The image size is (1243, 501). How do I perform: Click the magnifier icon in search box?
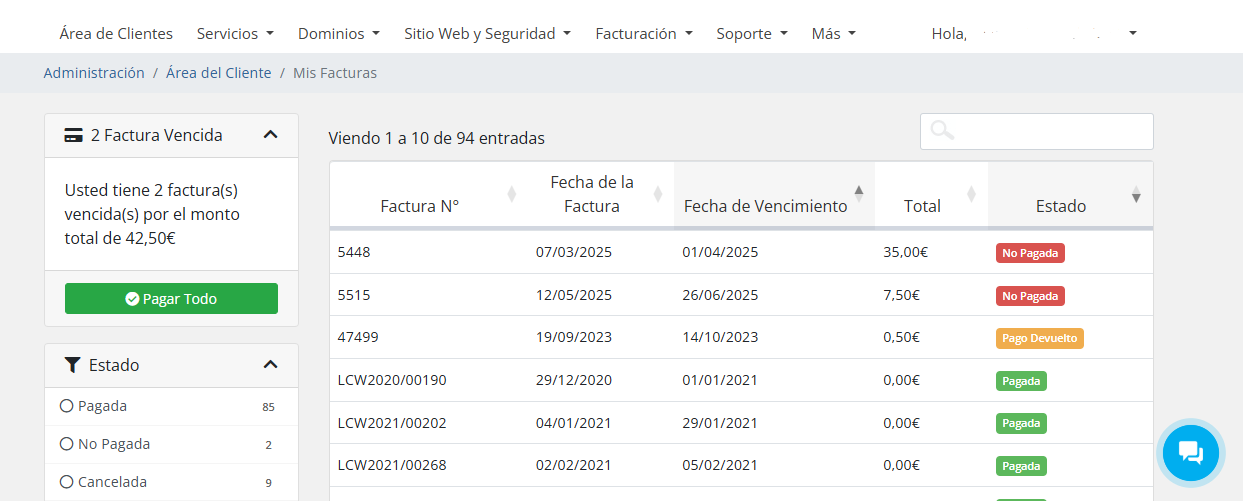click(941, 131)
